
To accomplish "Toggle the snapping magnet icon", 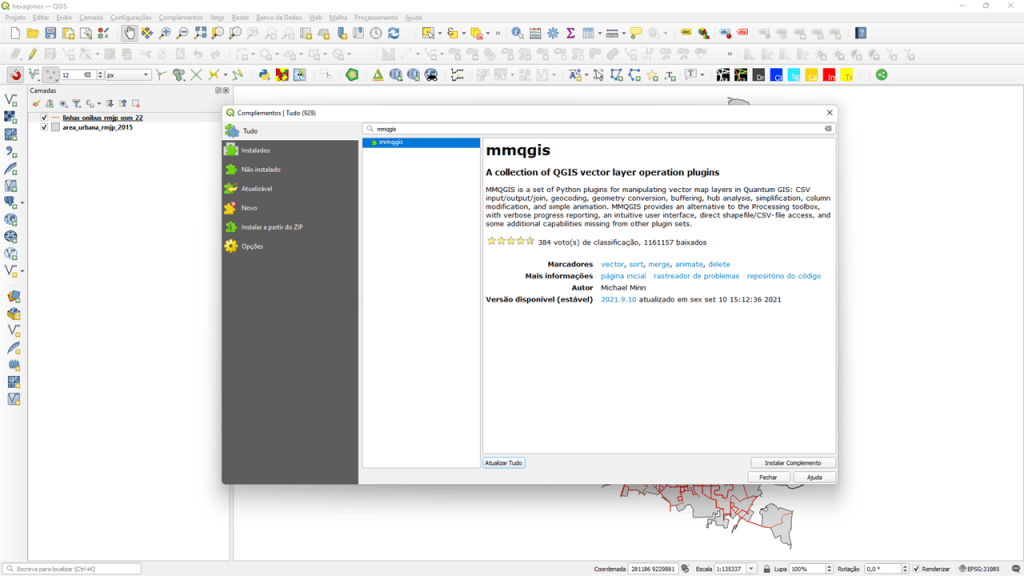I will 15,75.
